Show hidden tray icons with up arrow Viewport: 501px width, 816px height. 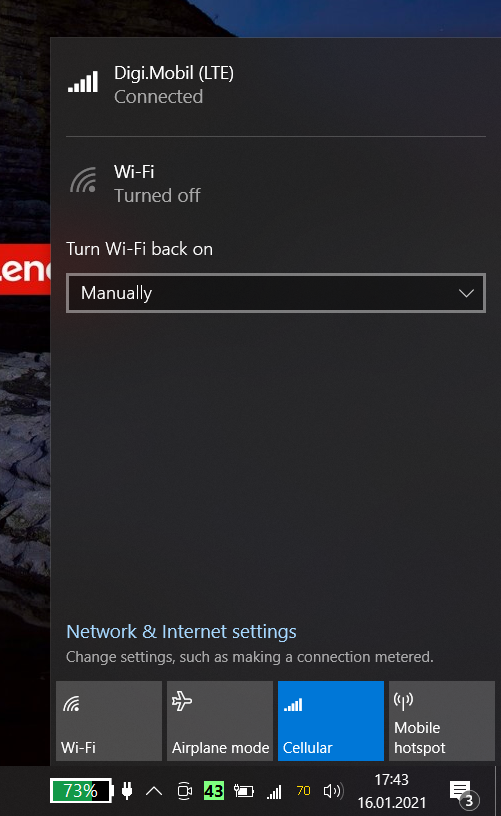154,791
